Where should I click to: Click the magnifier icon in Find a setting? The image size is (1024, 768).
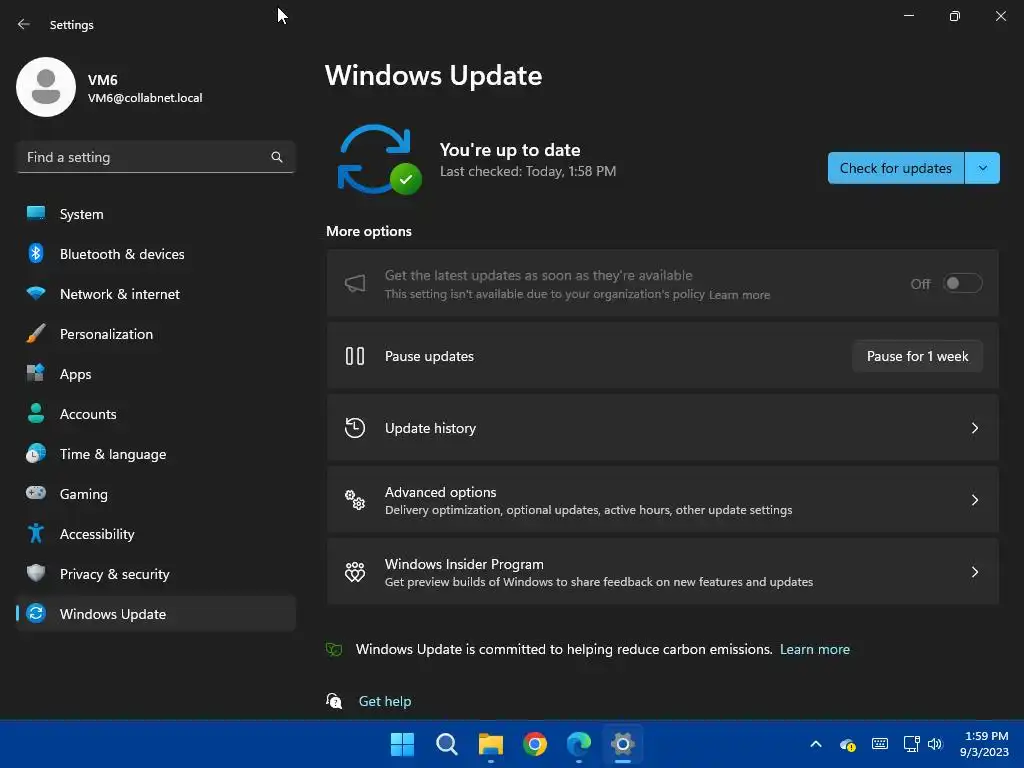(x=277, y=157)
